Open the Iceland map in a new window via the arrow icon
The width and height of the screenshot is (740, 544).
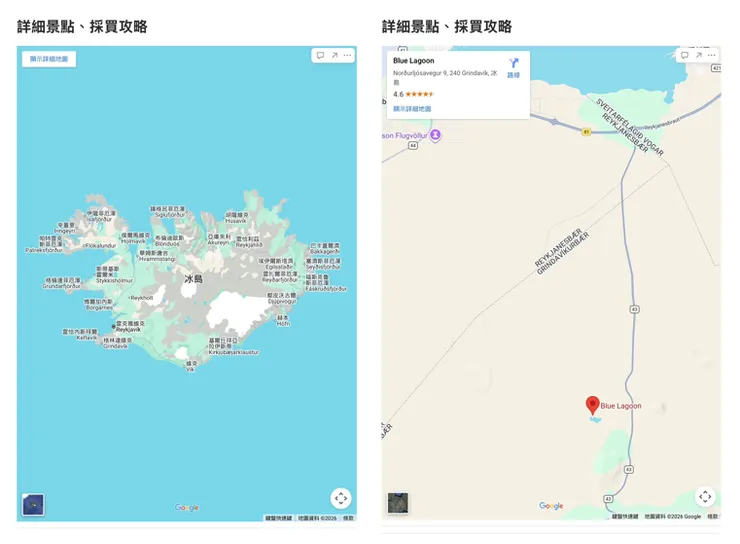334,55
